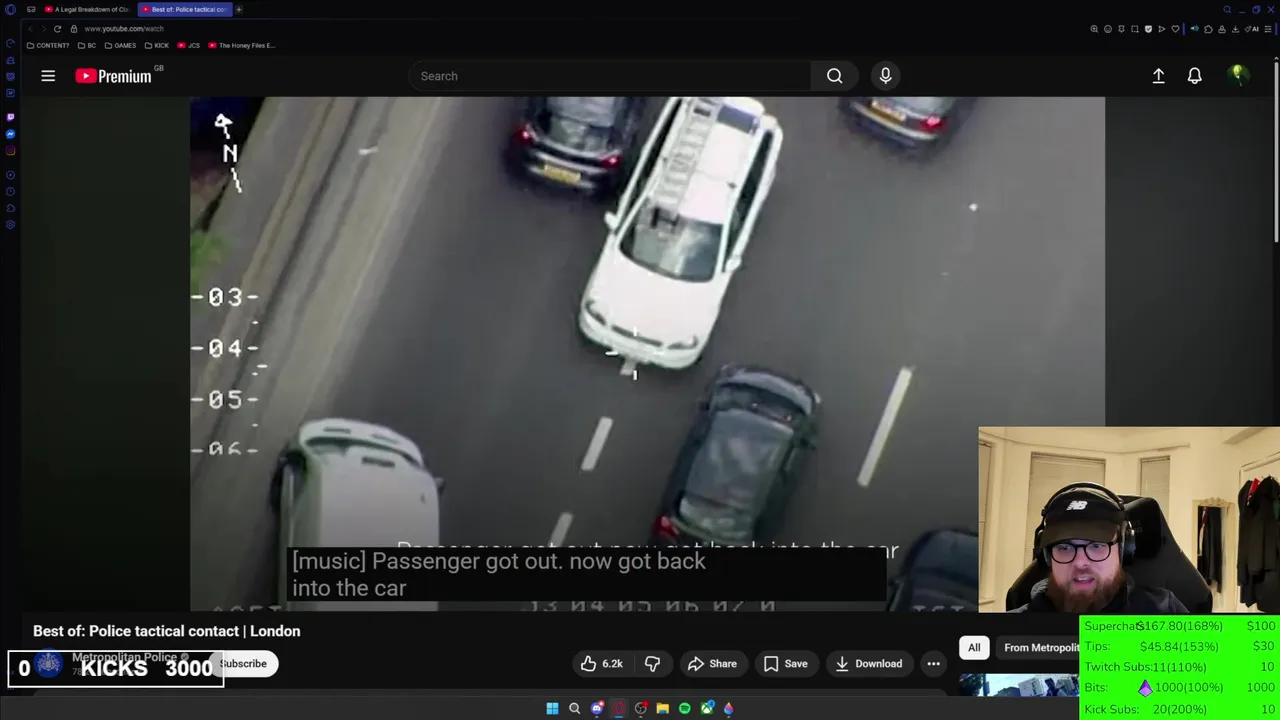
Task: Open the AI assistant toolbar icon
Action: pos(1253,29)
